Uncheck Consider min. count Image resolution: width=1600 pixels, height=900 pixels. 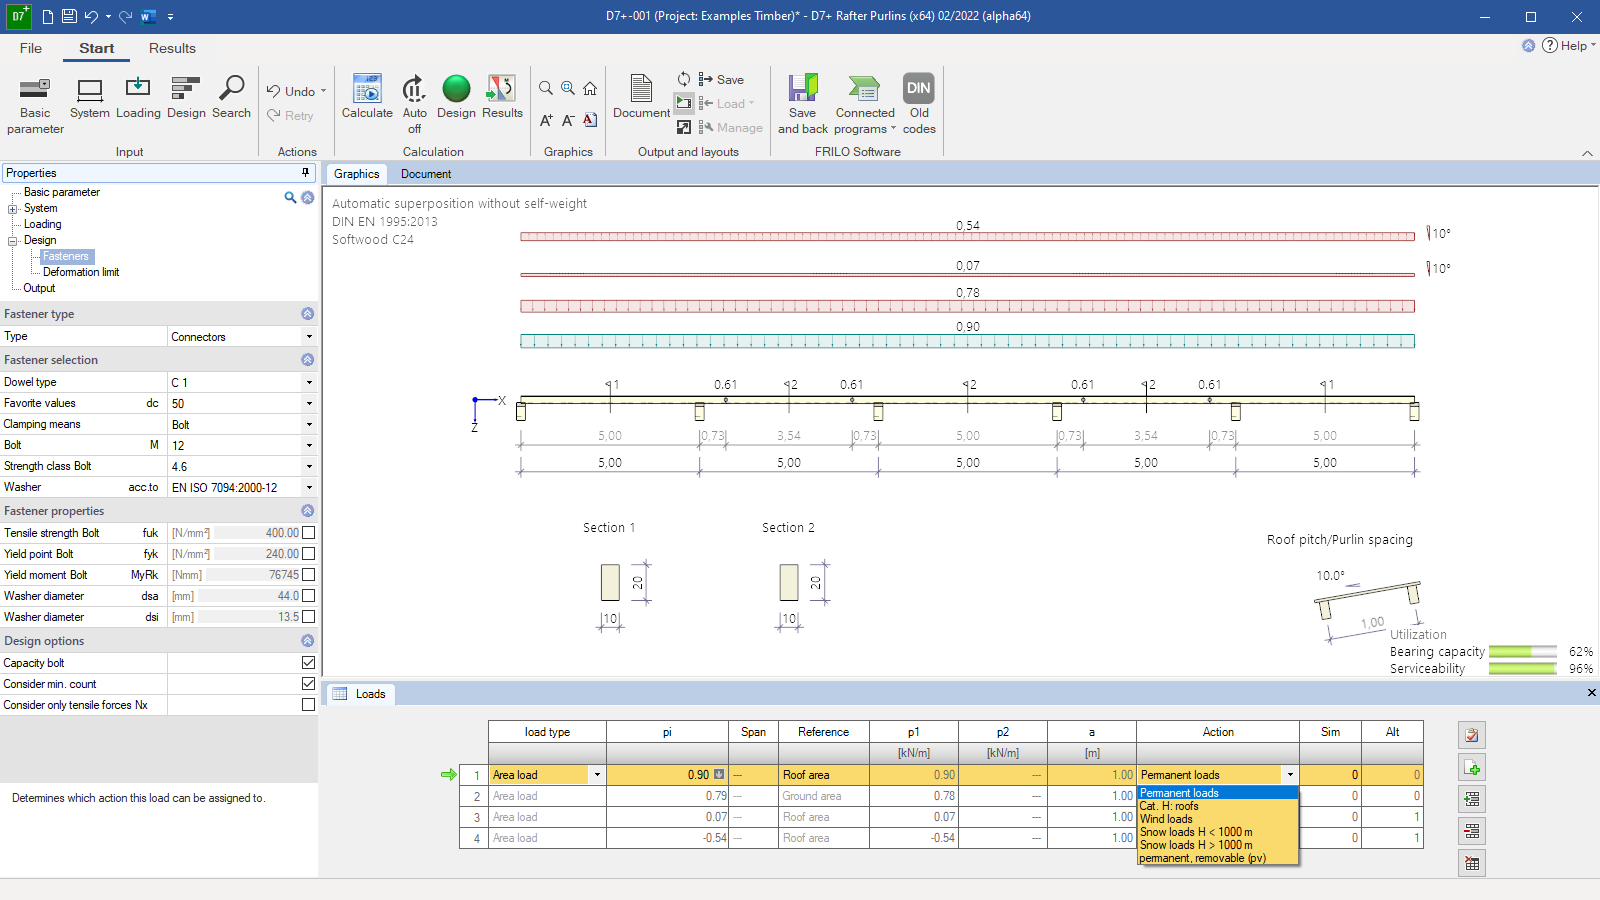(x=309, y=684)
